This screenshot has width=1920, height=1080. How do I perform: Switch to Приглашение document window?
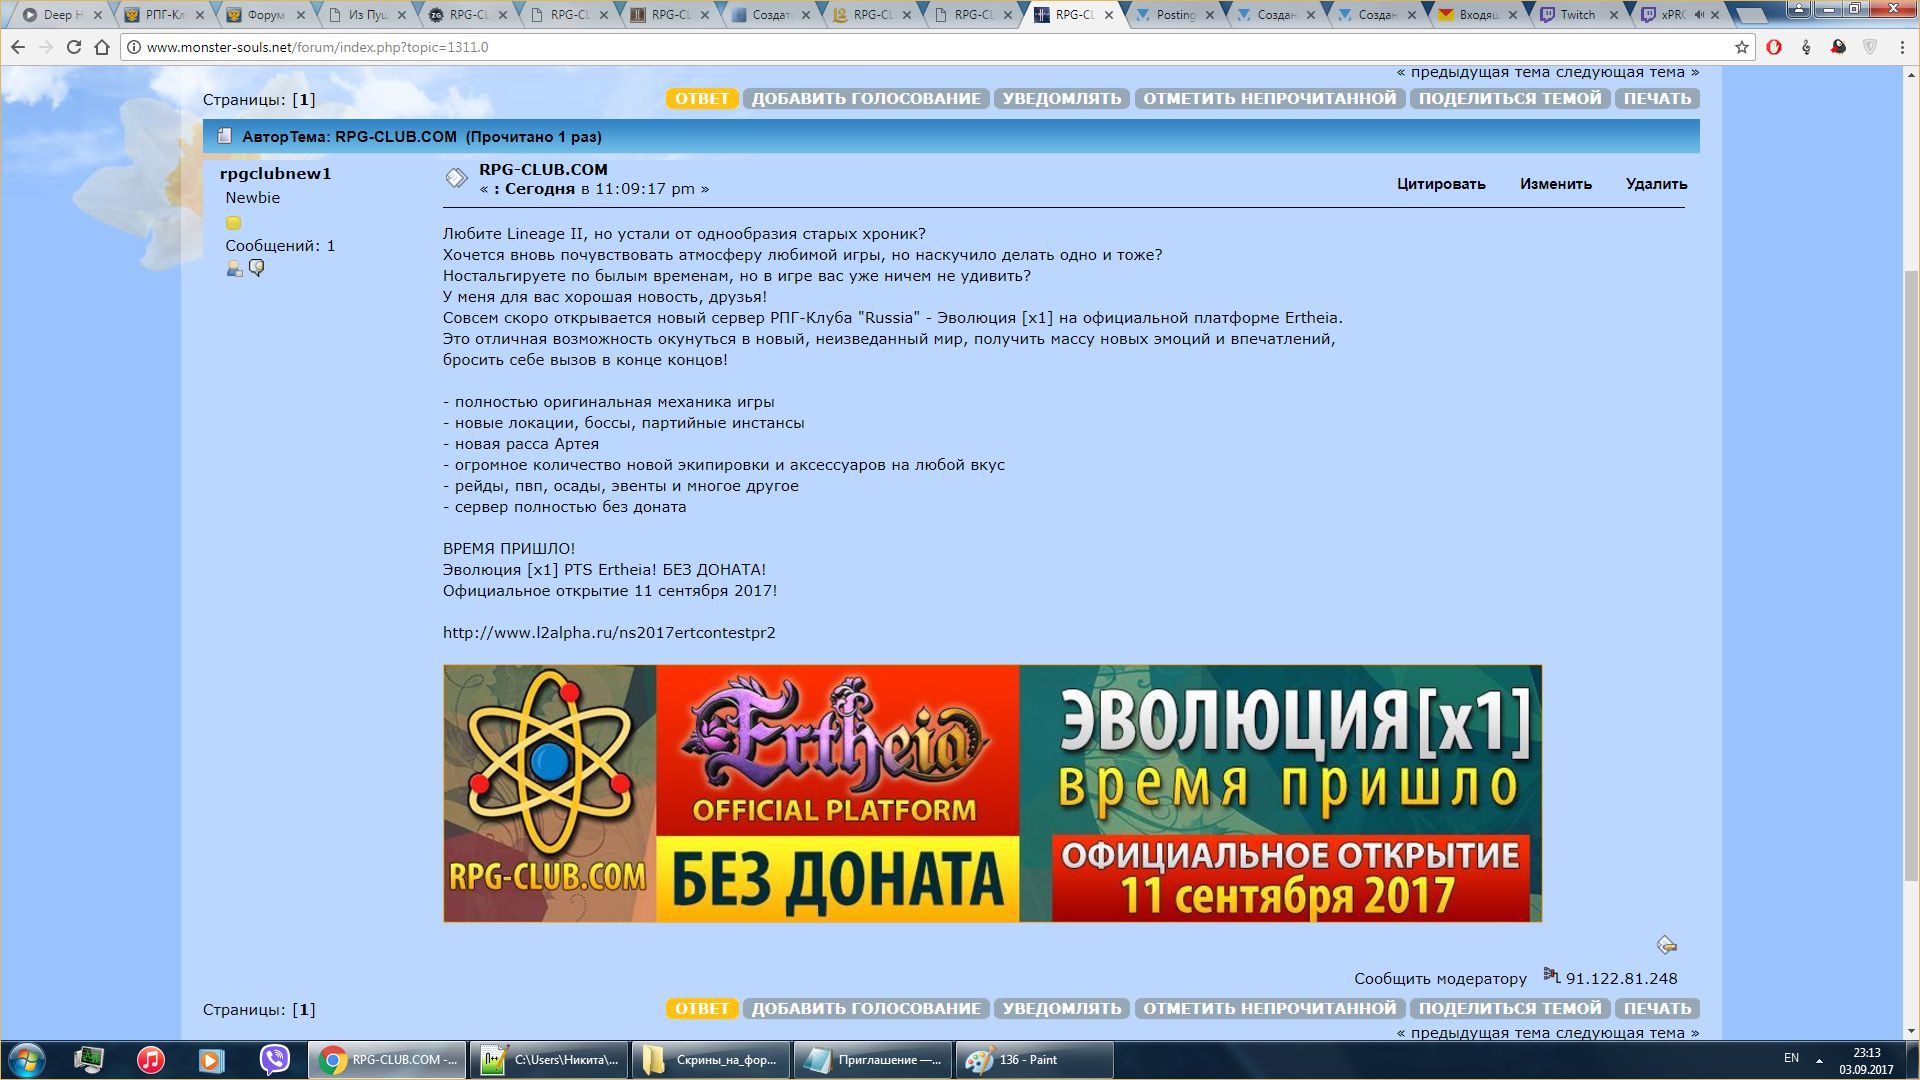[873, 1060]
